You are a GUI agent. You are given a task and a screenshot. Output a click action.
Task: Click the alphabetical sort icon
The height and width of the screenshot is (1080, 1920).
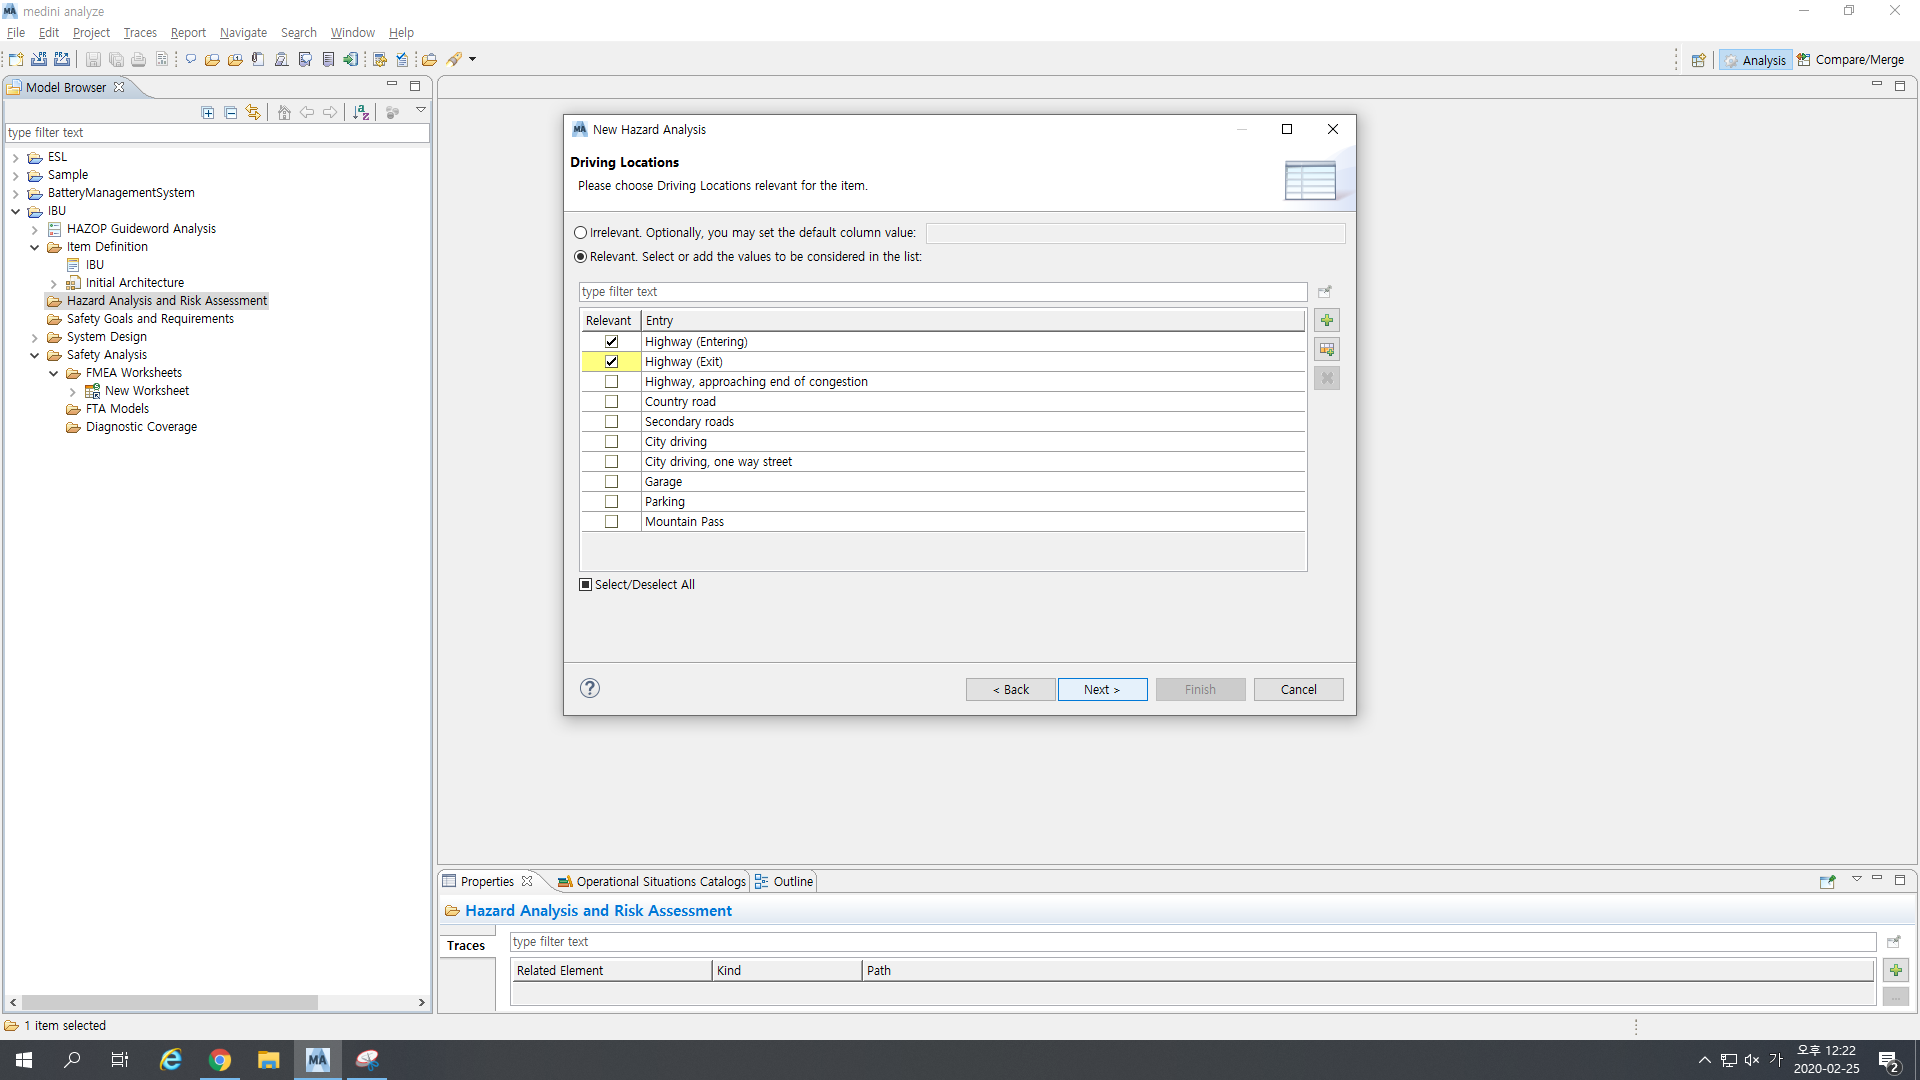tap(361, 113)
